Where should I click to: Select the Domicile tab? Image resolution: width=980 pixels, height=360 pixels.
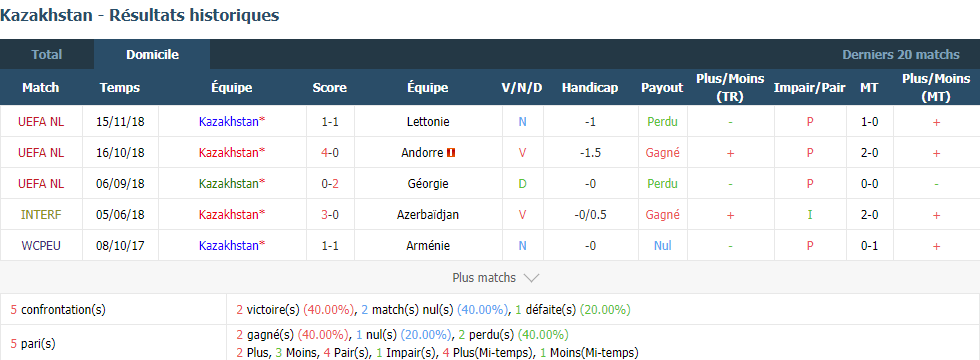click(152, 54)
